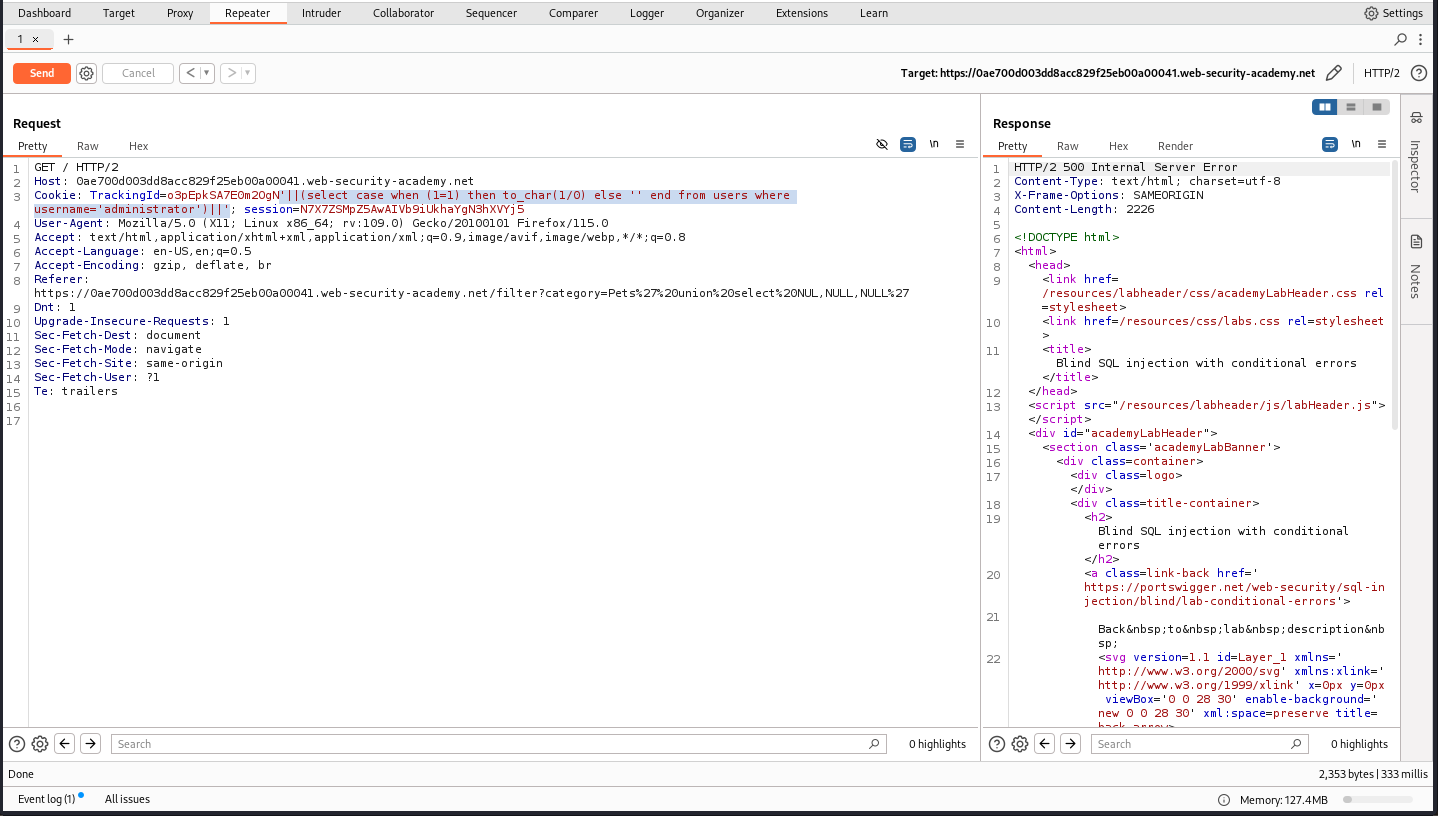The image size is (1438, 816).
Task: Open the Organizer tab
Action: pos(720,13)
